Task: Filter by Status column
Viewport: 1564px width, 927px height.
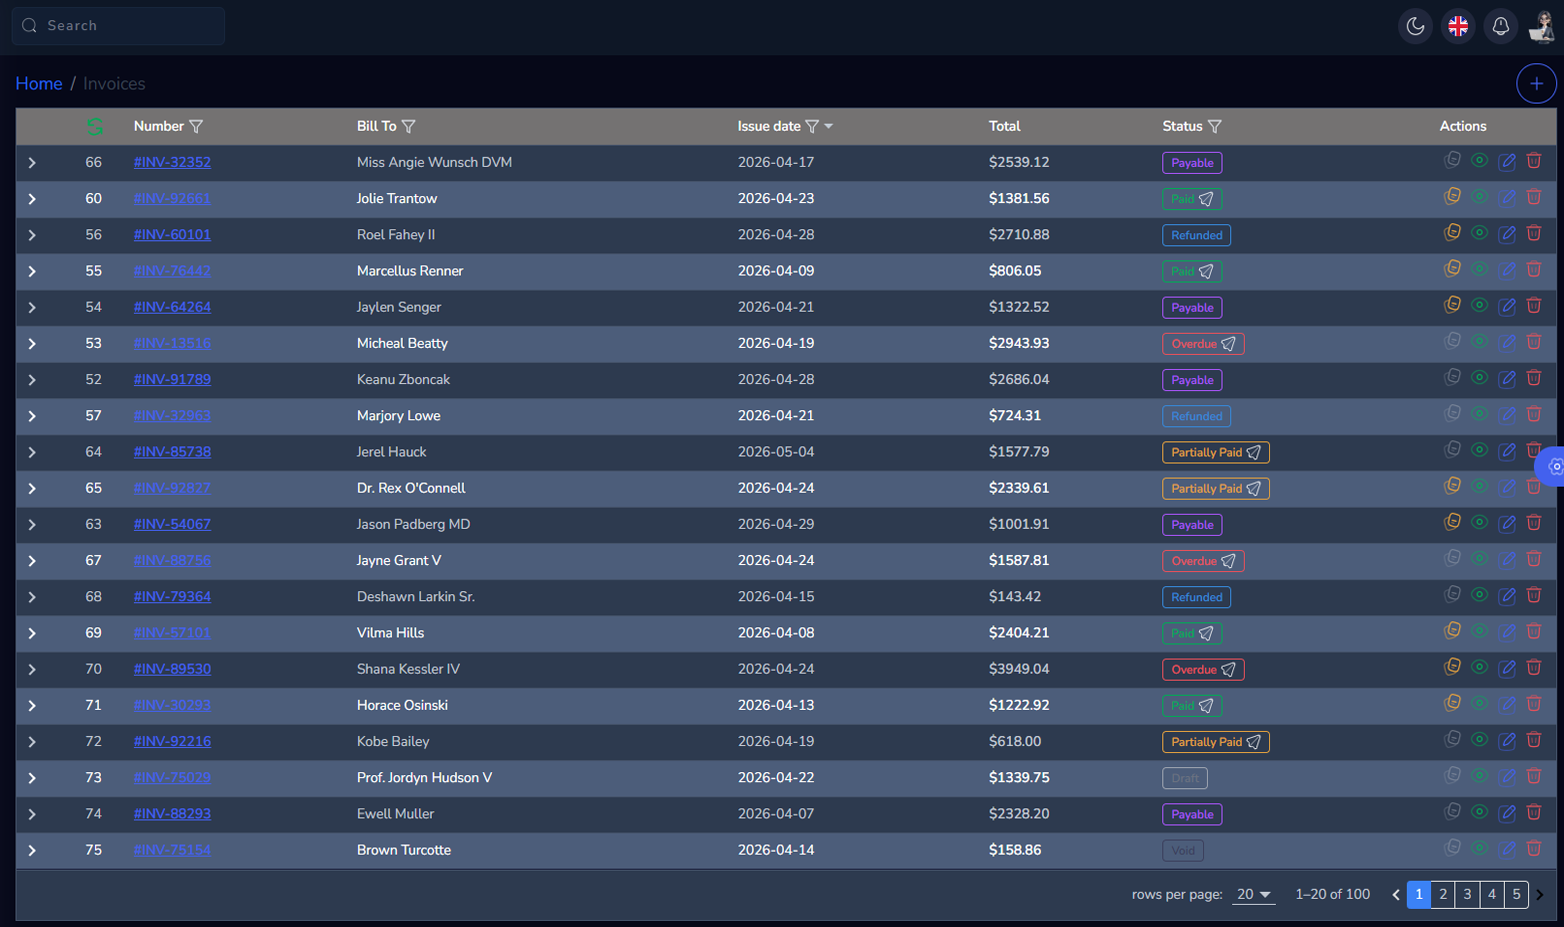Action: pyautogui.click(x=1215, y=126)
